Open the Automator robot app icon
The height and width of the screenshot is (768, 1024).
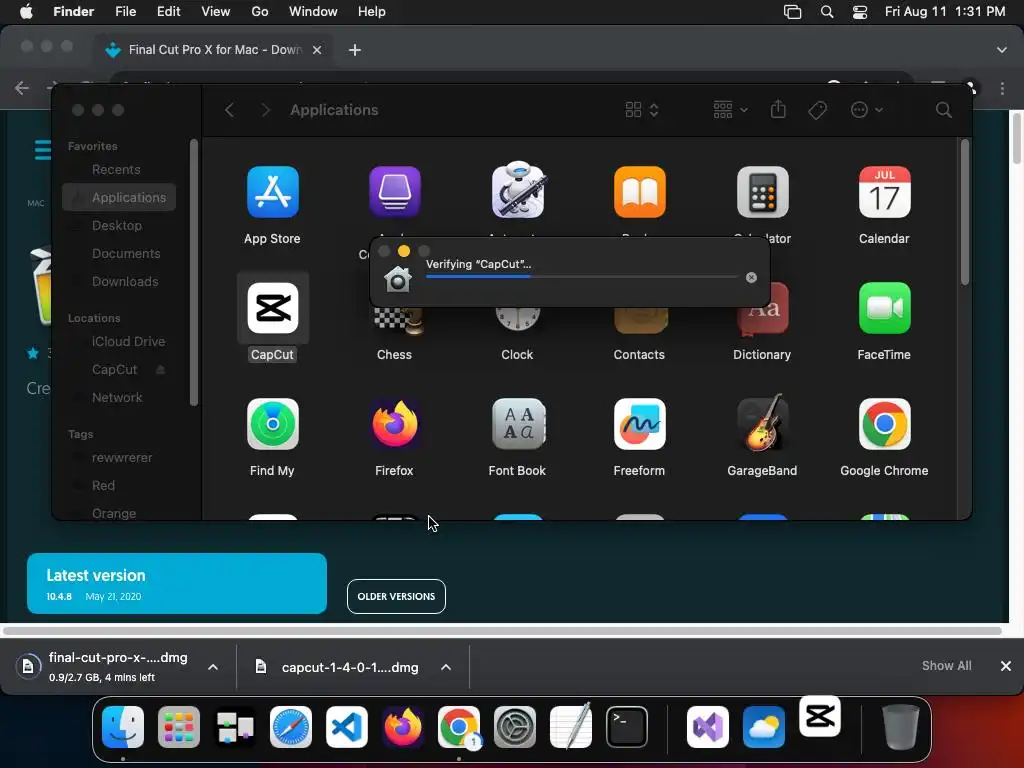517,190
